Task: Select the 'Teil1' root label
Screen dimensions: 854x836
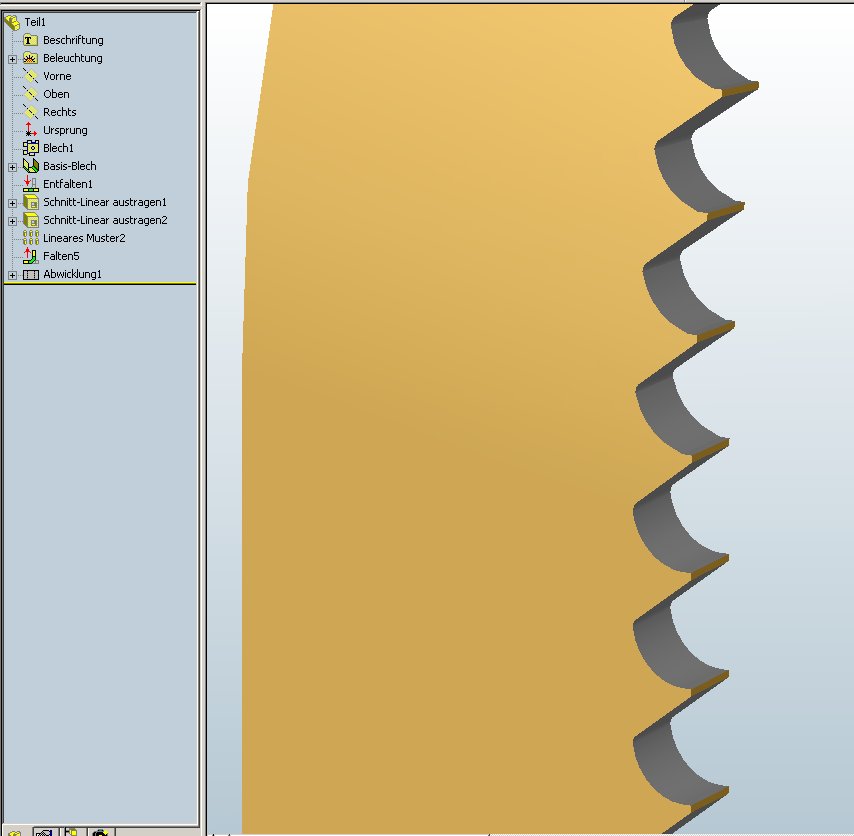Action: click(35, 22)
